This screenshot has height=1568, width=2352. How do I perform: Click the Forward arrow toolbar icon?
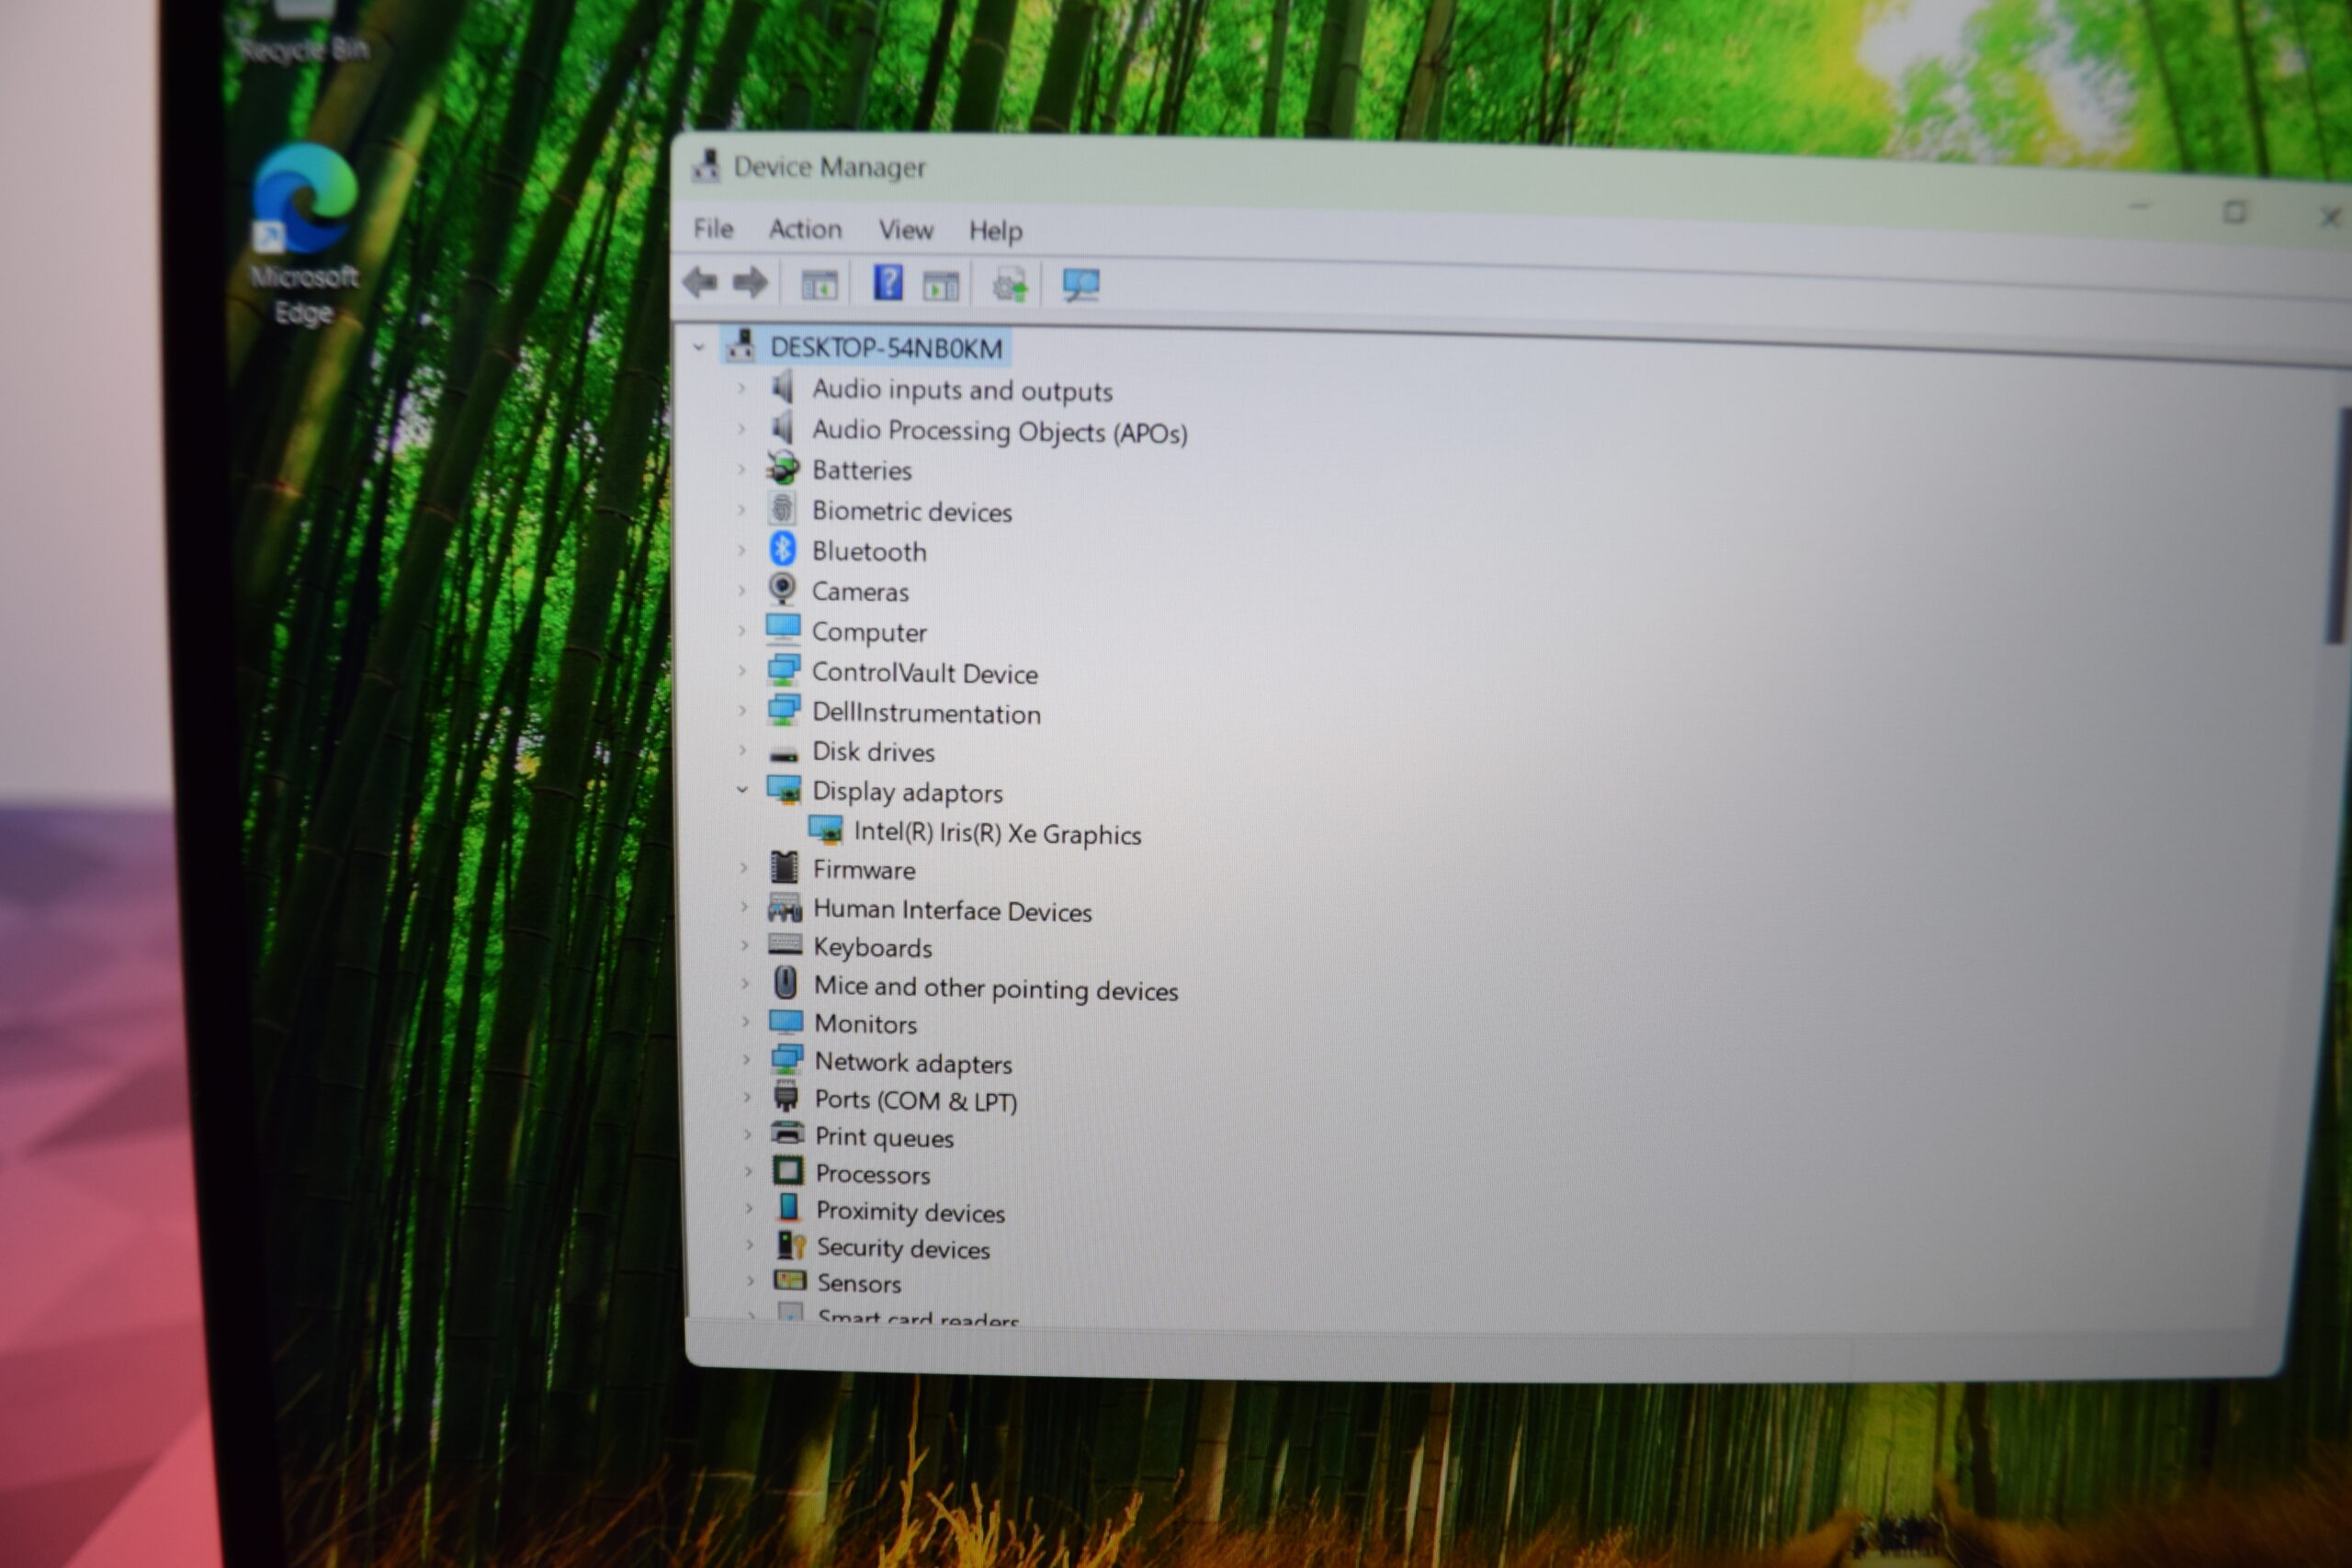[x=750, y=283]
